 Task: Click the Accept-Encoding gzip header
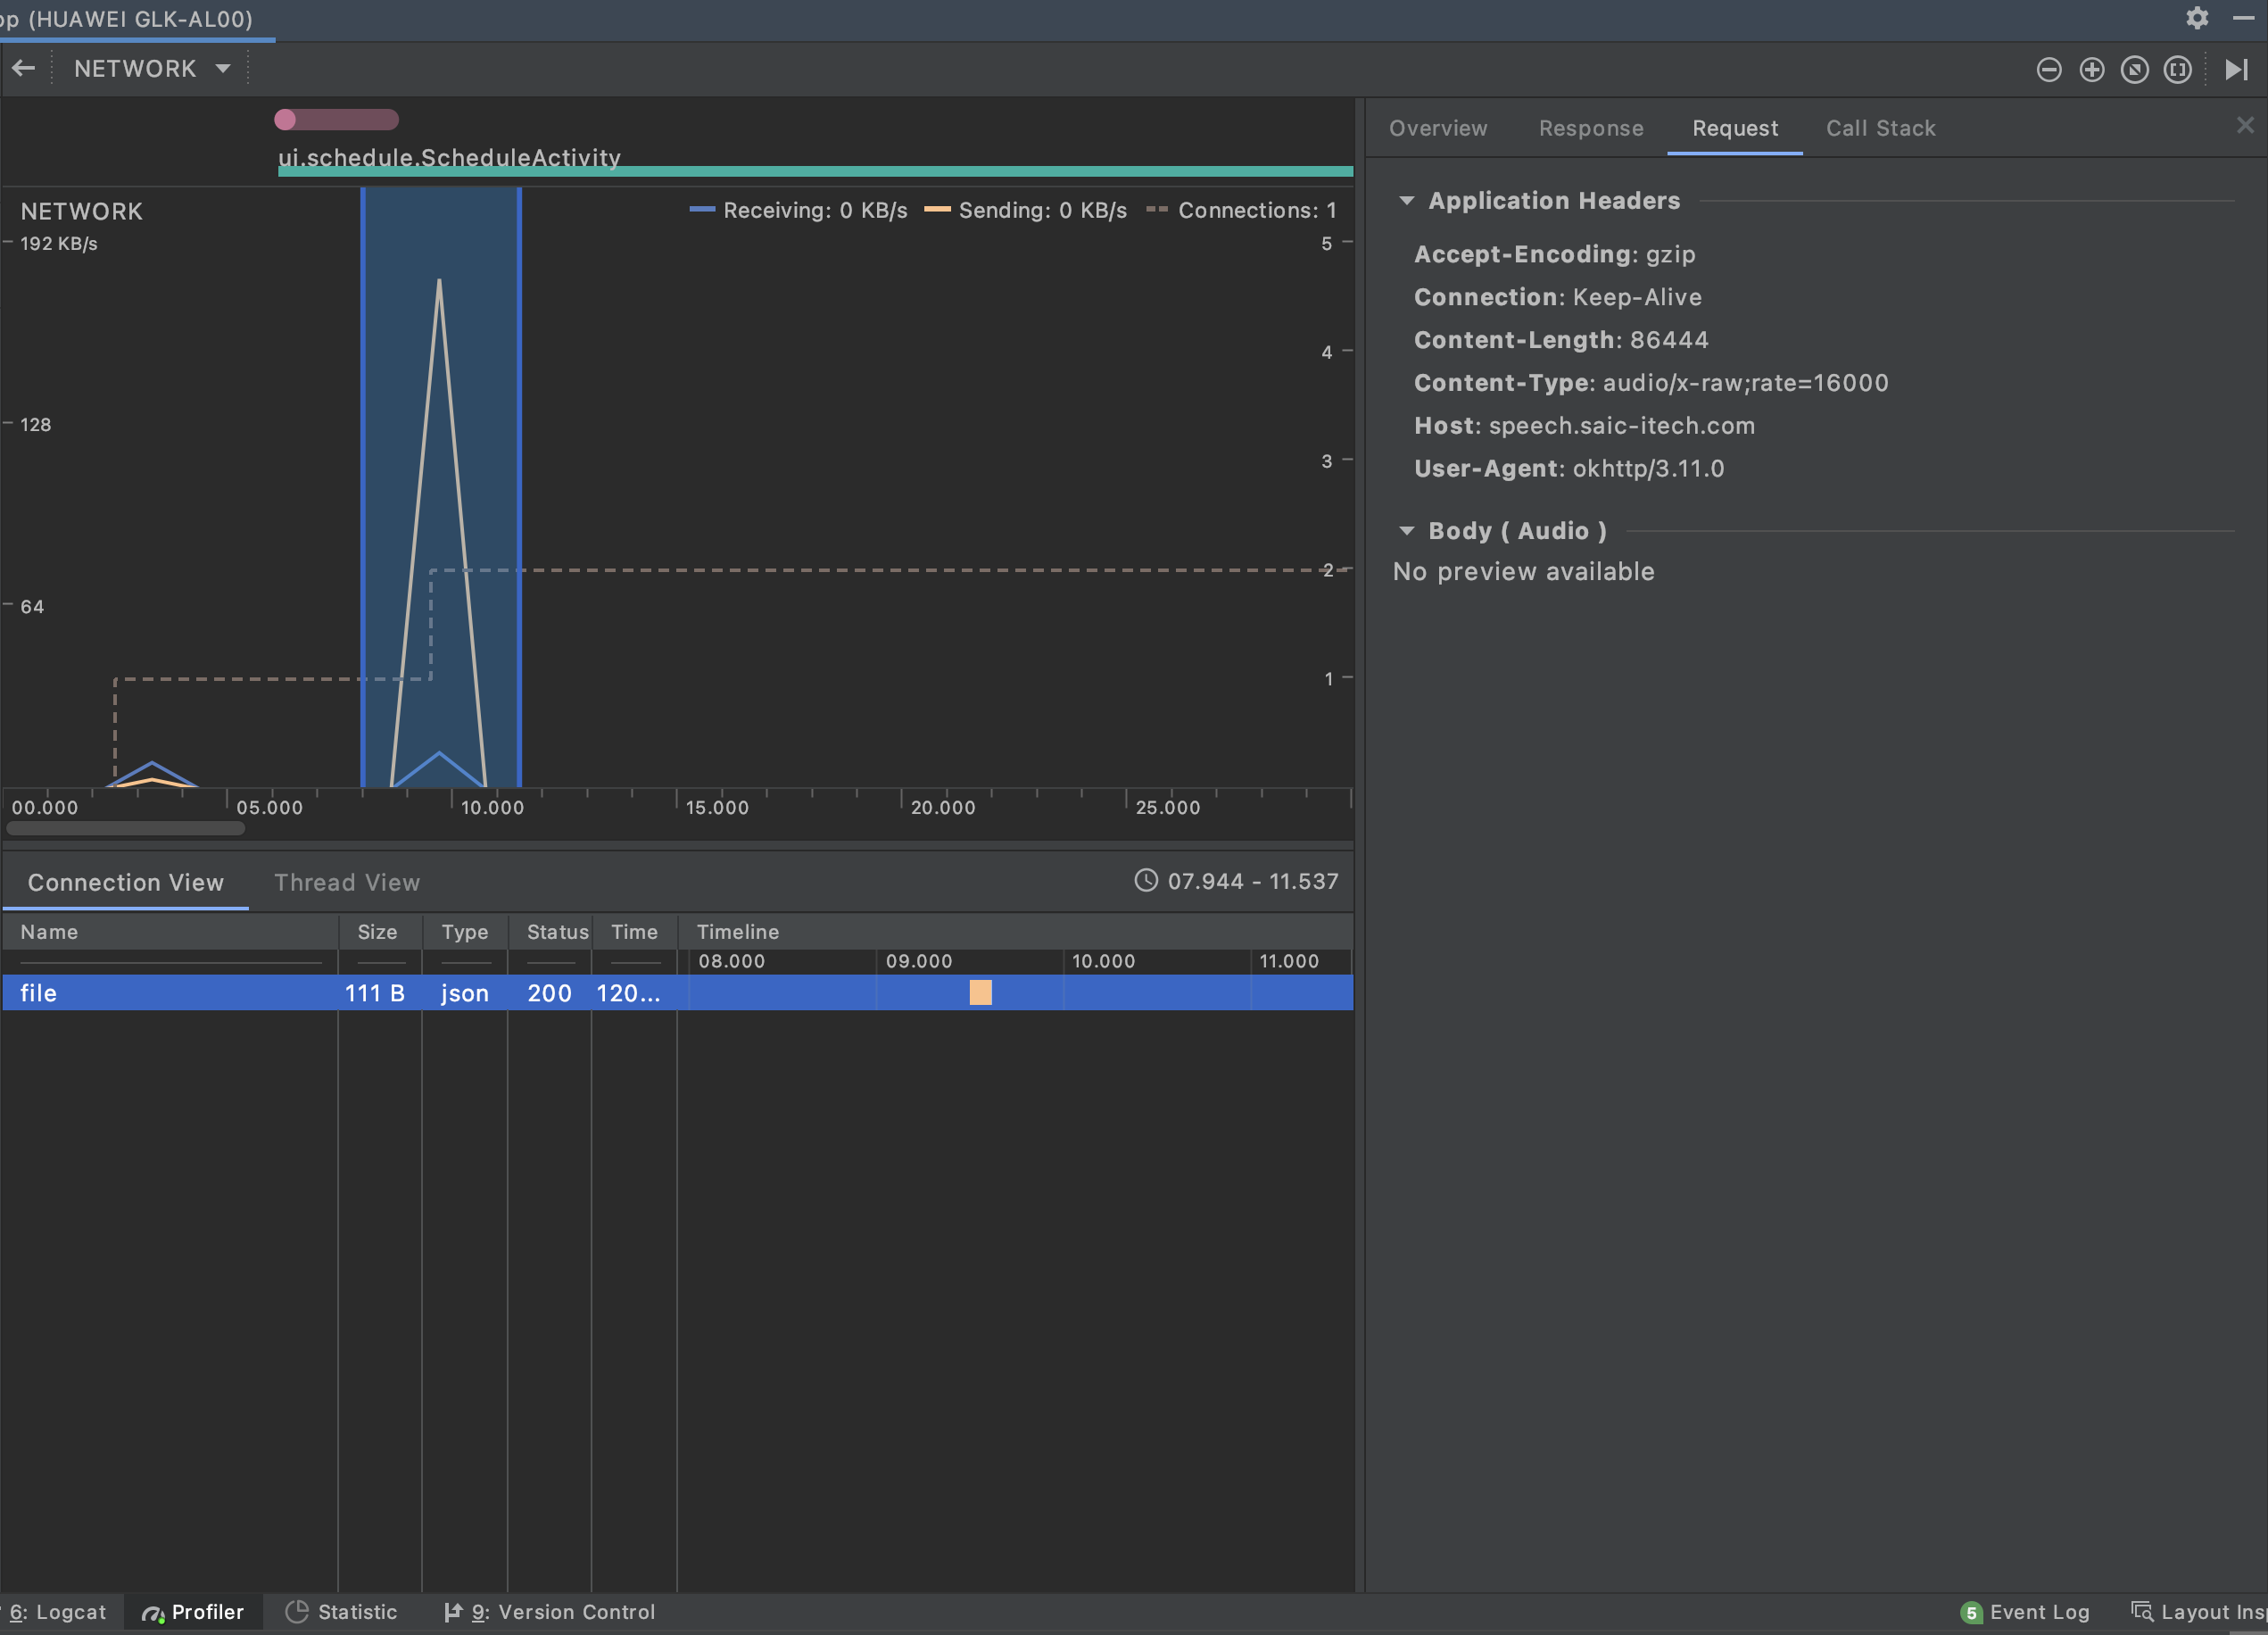pyautogui.click(x=1555, y=254)
